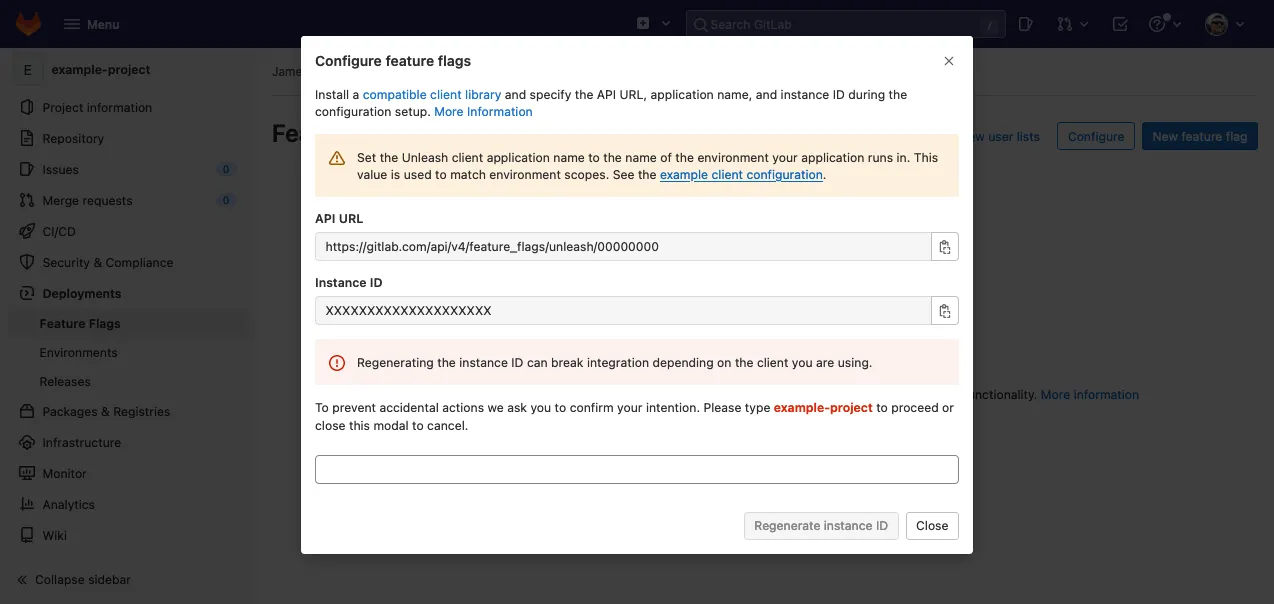Click the Repository sidebar icon
The width and height of the screenshot is (1274, 604).
27,139
